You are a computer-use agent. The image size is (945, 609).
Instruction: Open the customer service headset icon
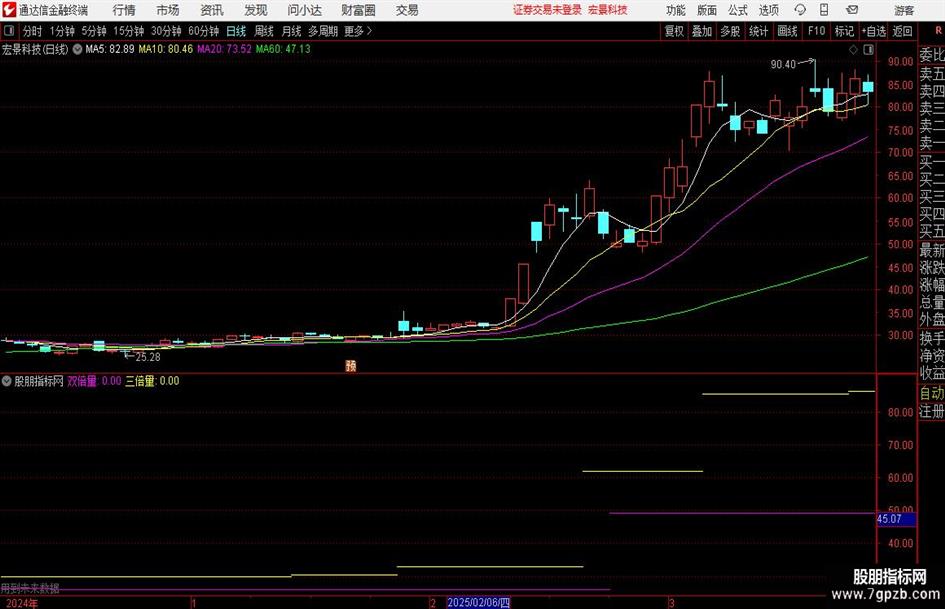[800, 10]
